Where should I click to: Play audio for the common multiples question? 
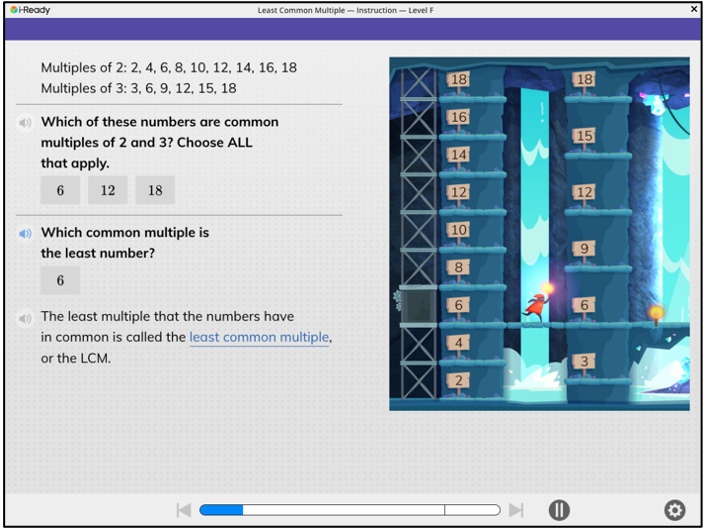(25, 122)
